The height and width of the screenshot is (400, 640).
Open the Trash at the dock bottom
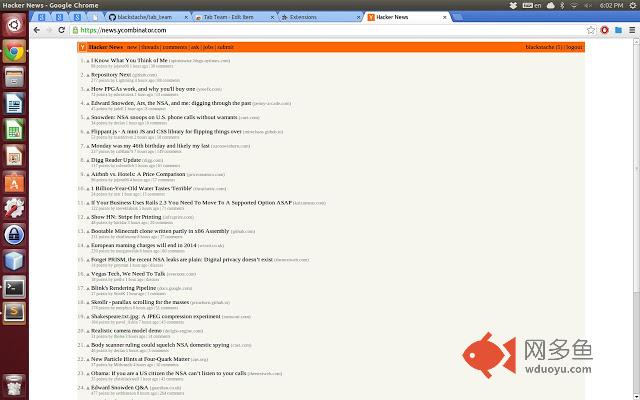click(14, 386)
